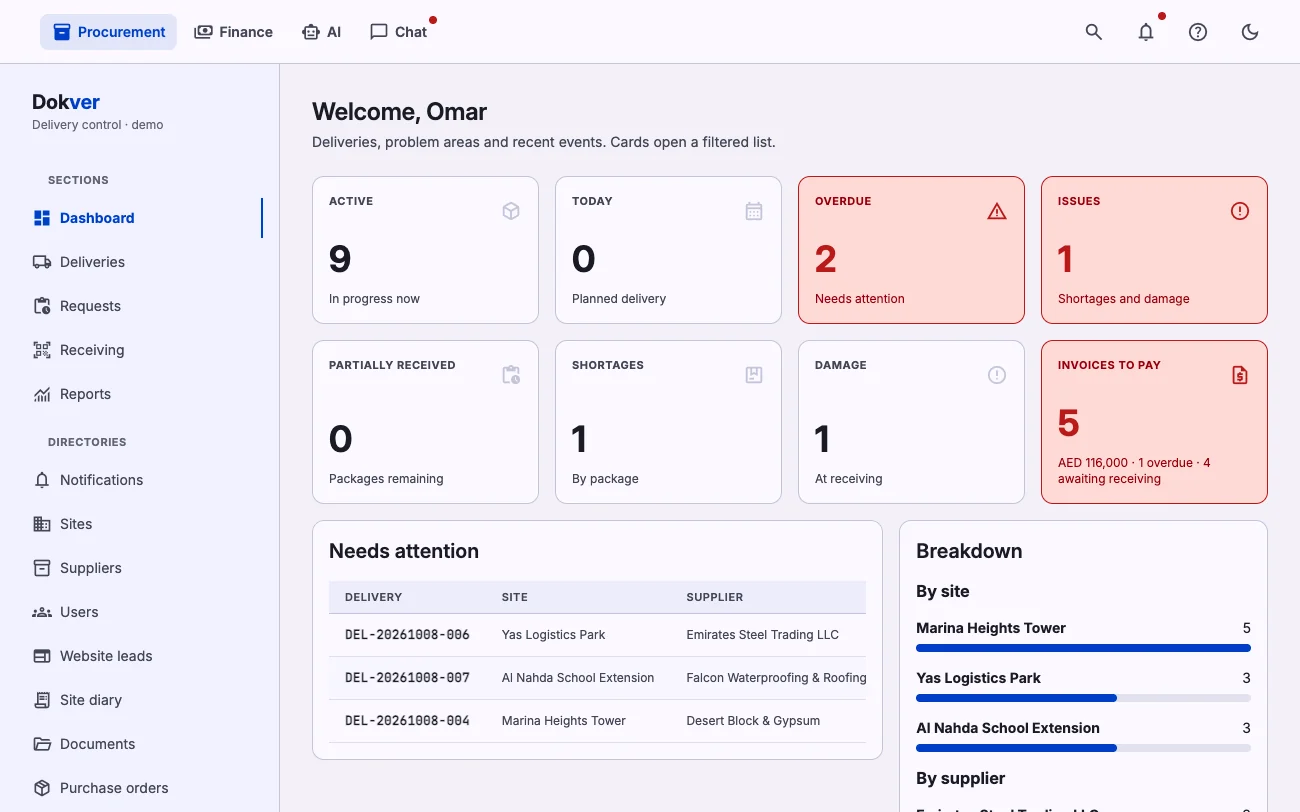
Task: Click the Purchase orders package icon
Action: pyautogui.click(x=42, y=788)
